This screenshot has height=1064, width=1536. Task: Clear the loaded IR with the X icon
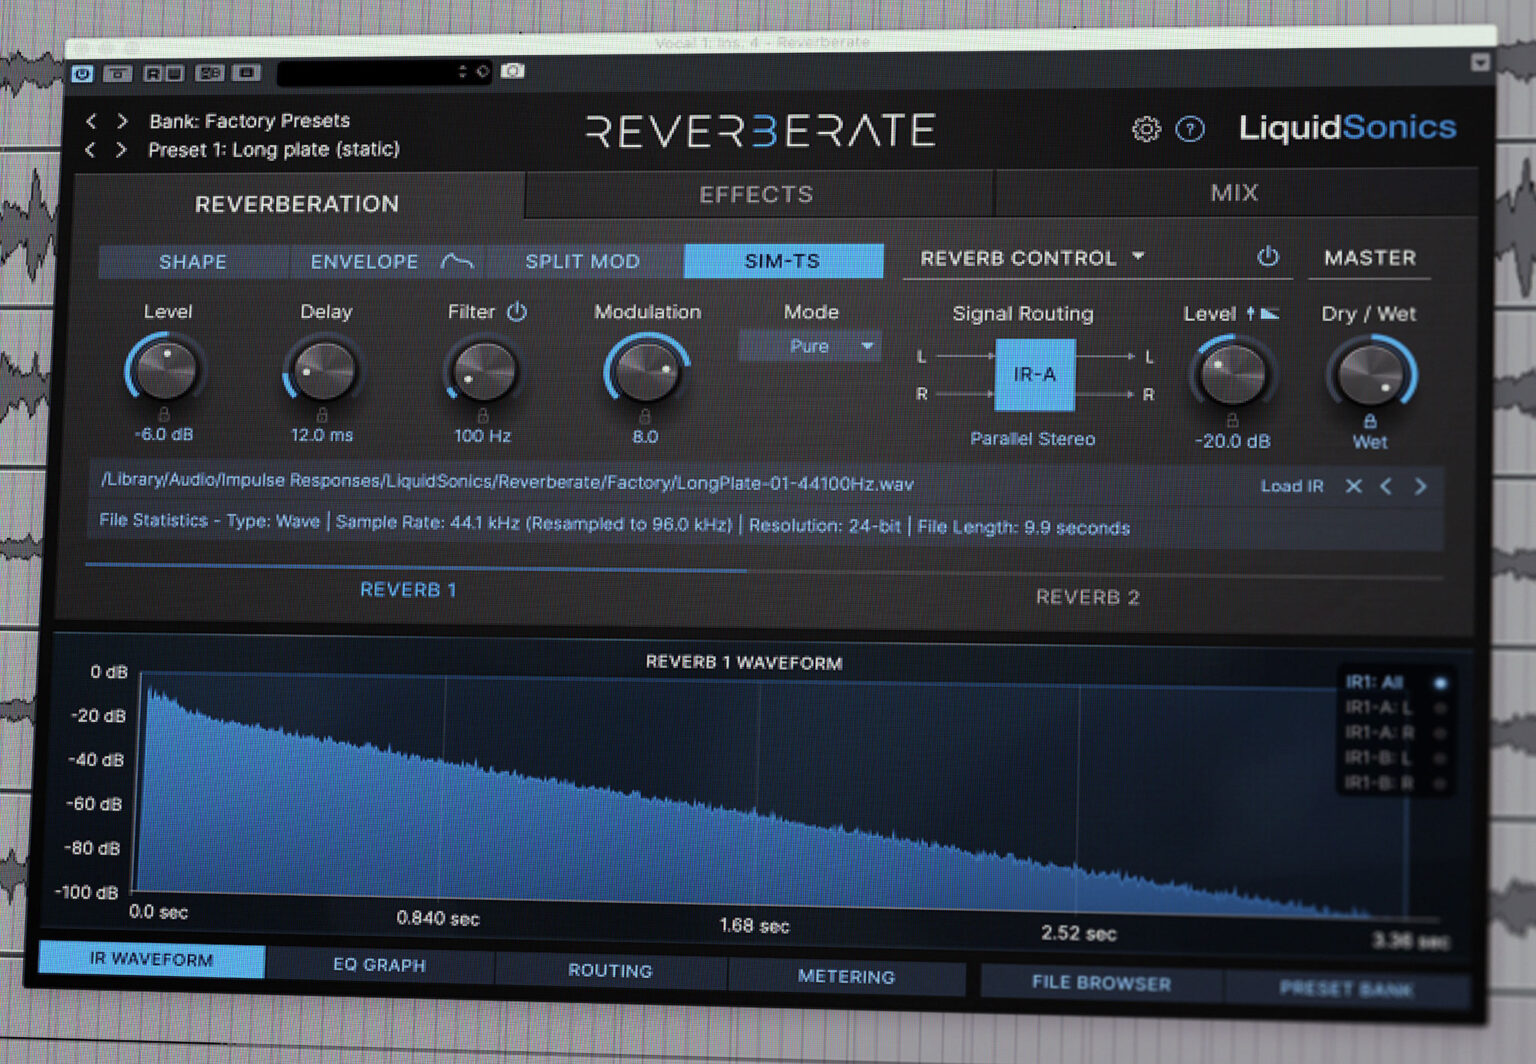(x=1355, y=487)
